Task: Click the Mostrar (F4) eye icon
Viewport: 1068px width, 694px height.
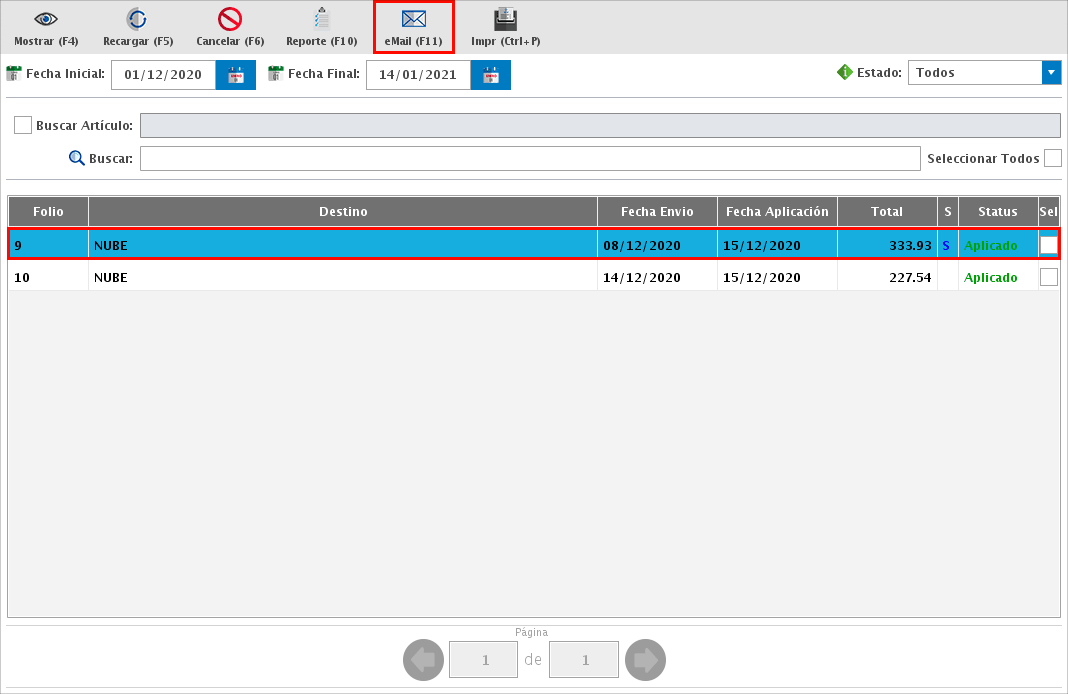Action: tap(46, 19)
